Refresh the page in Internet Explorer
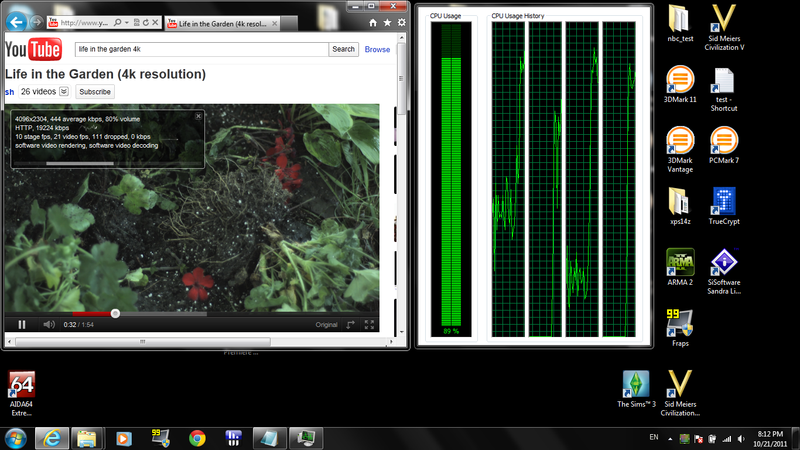 [146, 22]
